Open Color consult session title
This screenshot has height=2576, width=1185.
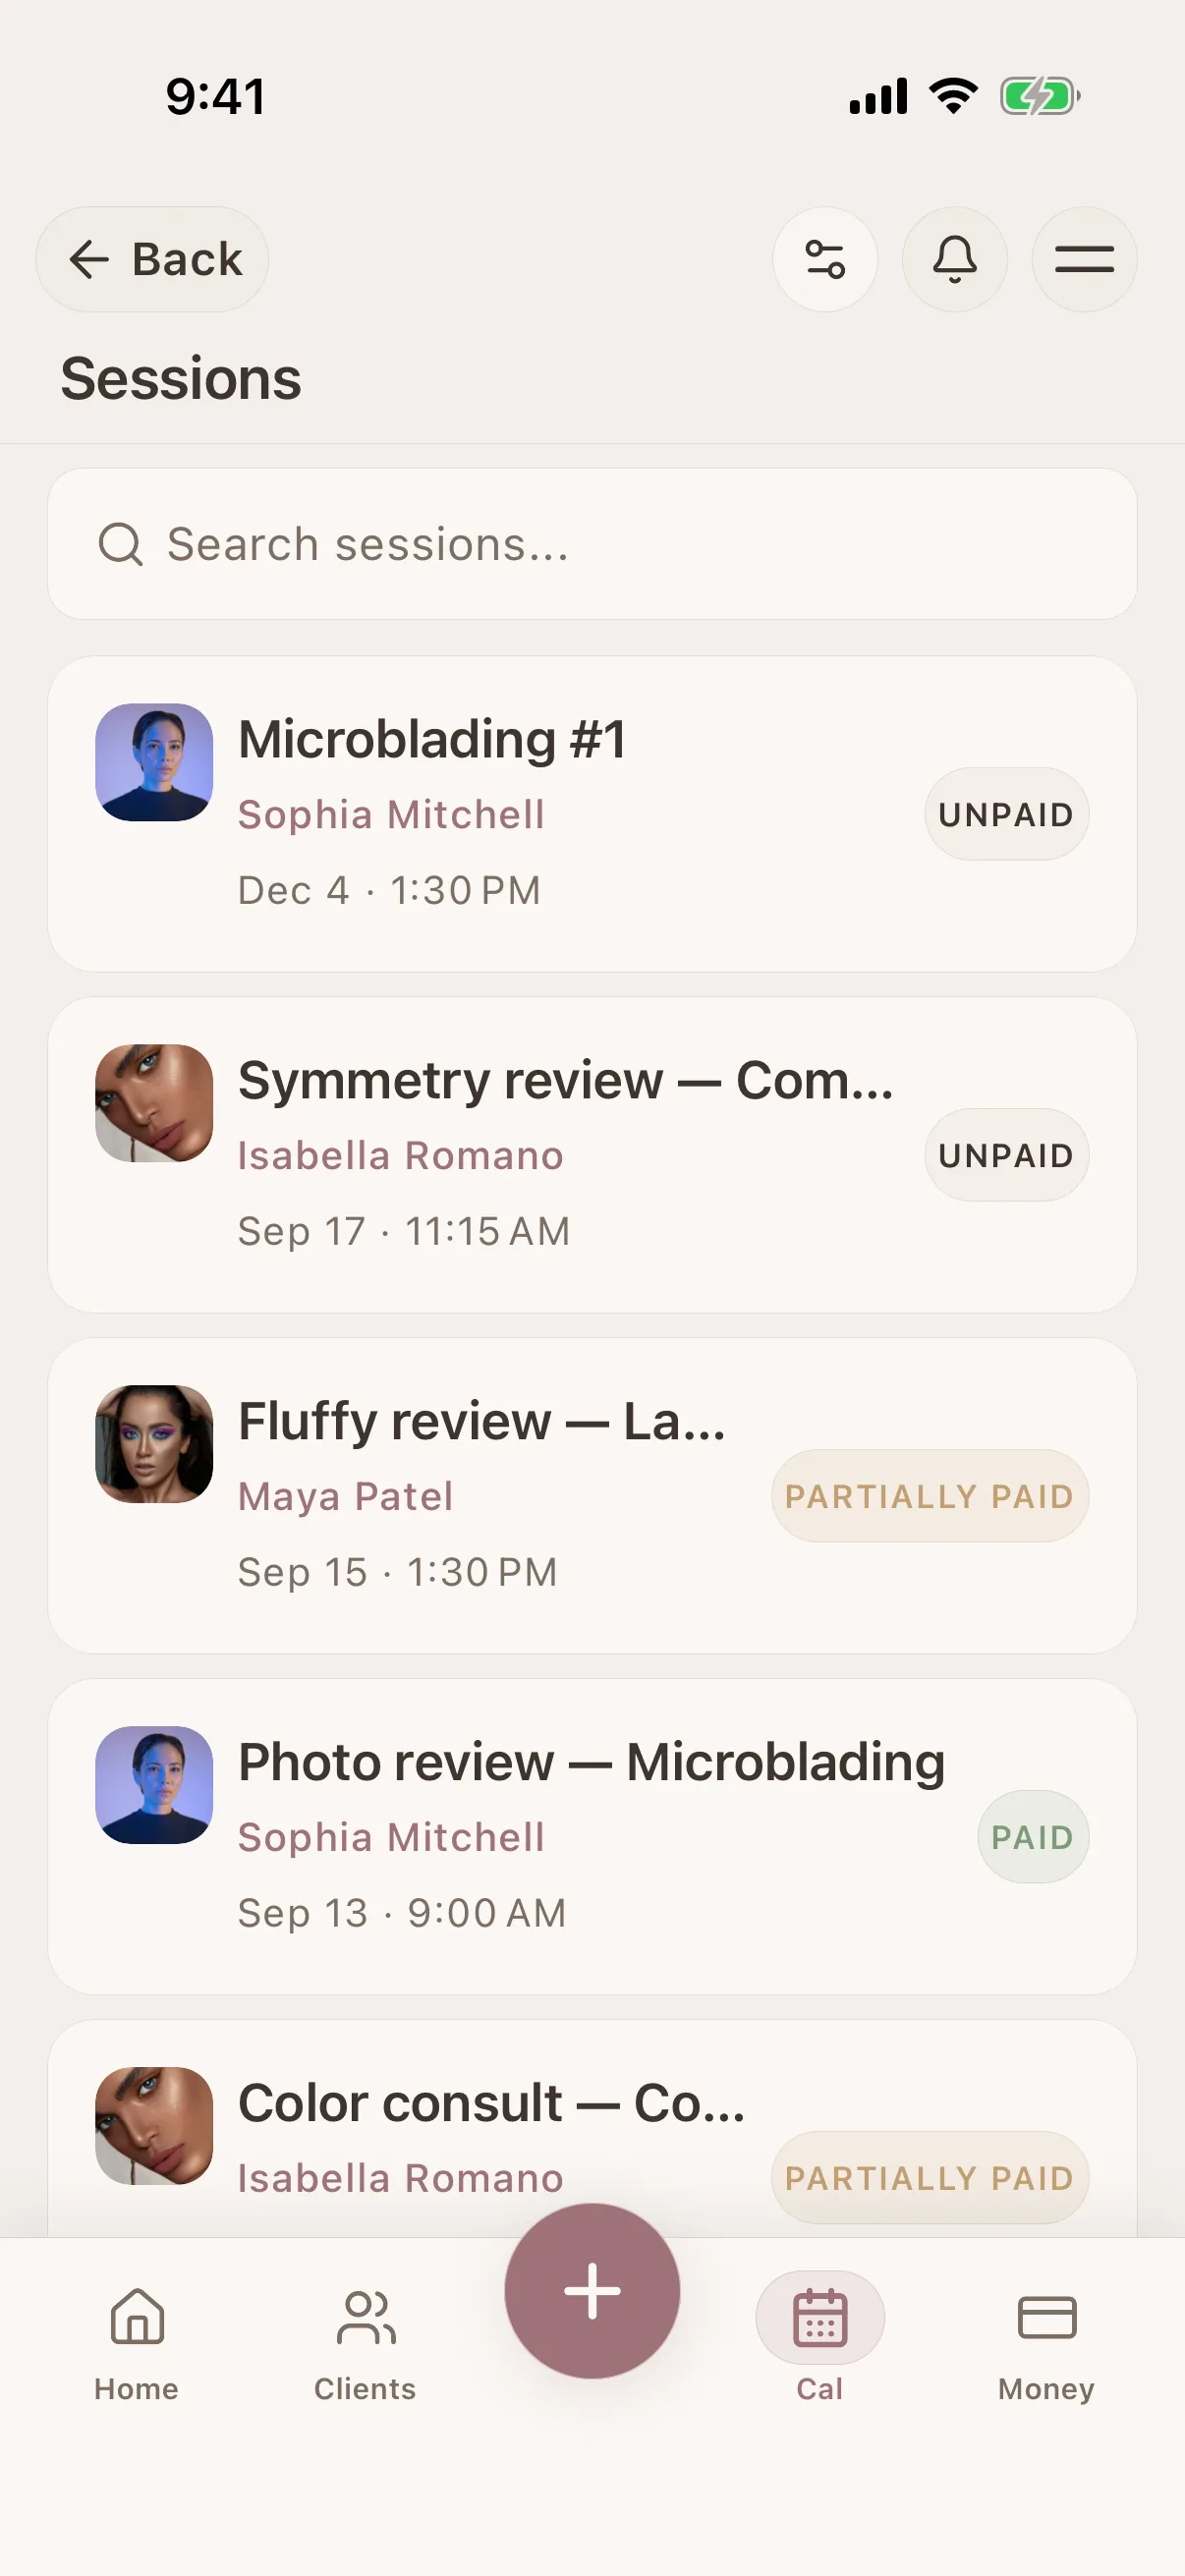(492, 2103)
